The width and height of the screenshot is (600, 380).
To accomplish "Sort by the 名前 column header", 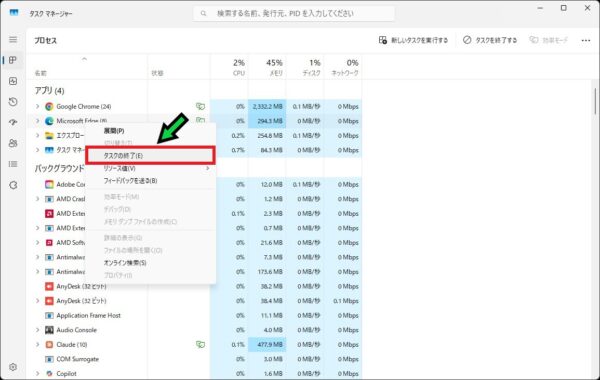I will click(87, 67).
